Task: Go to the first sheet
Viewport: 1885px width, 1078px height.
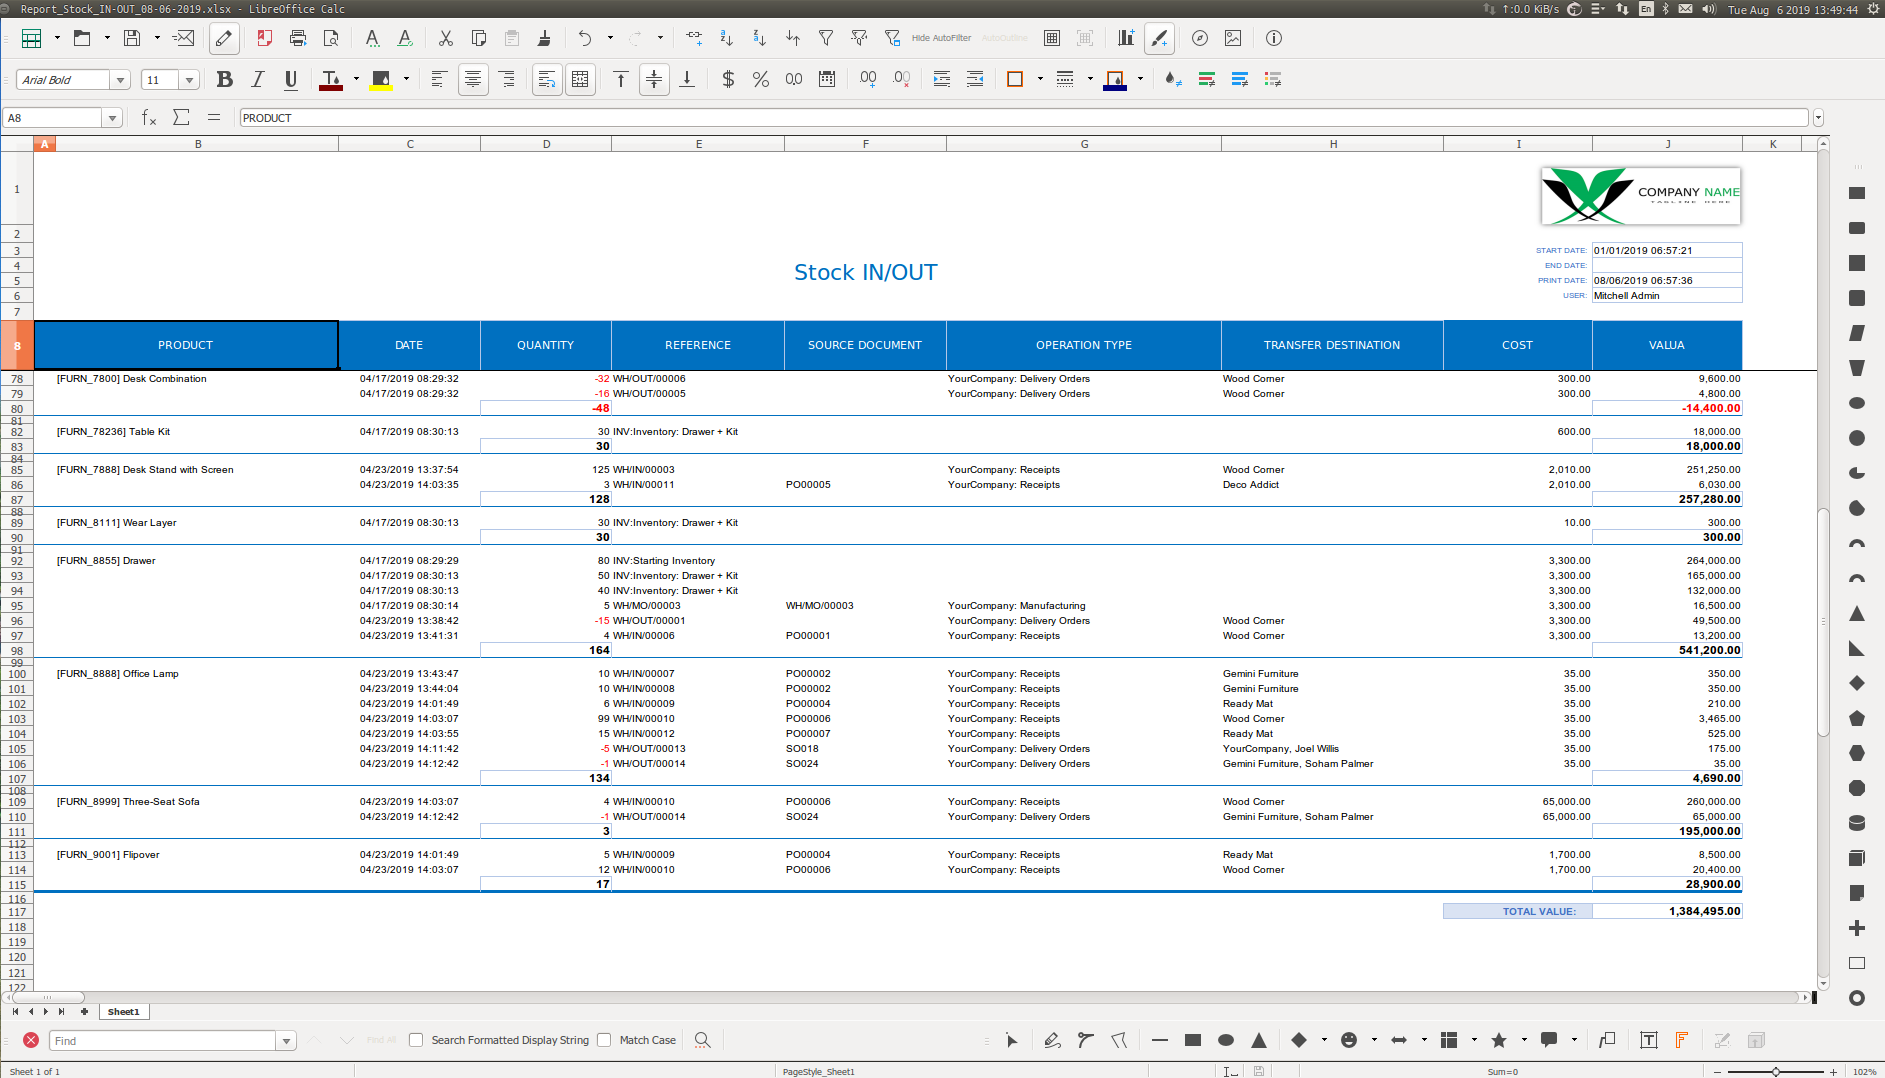Action: pos(15,1012)
